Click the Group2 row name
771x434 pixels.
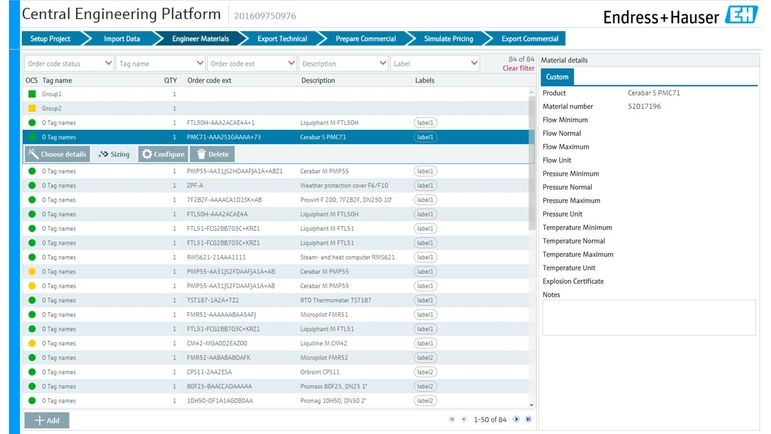point(52,108)
